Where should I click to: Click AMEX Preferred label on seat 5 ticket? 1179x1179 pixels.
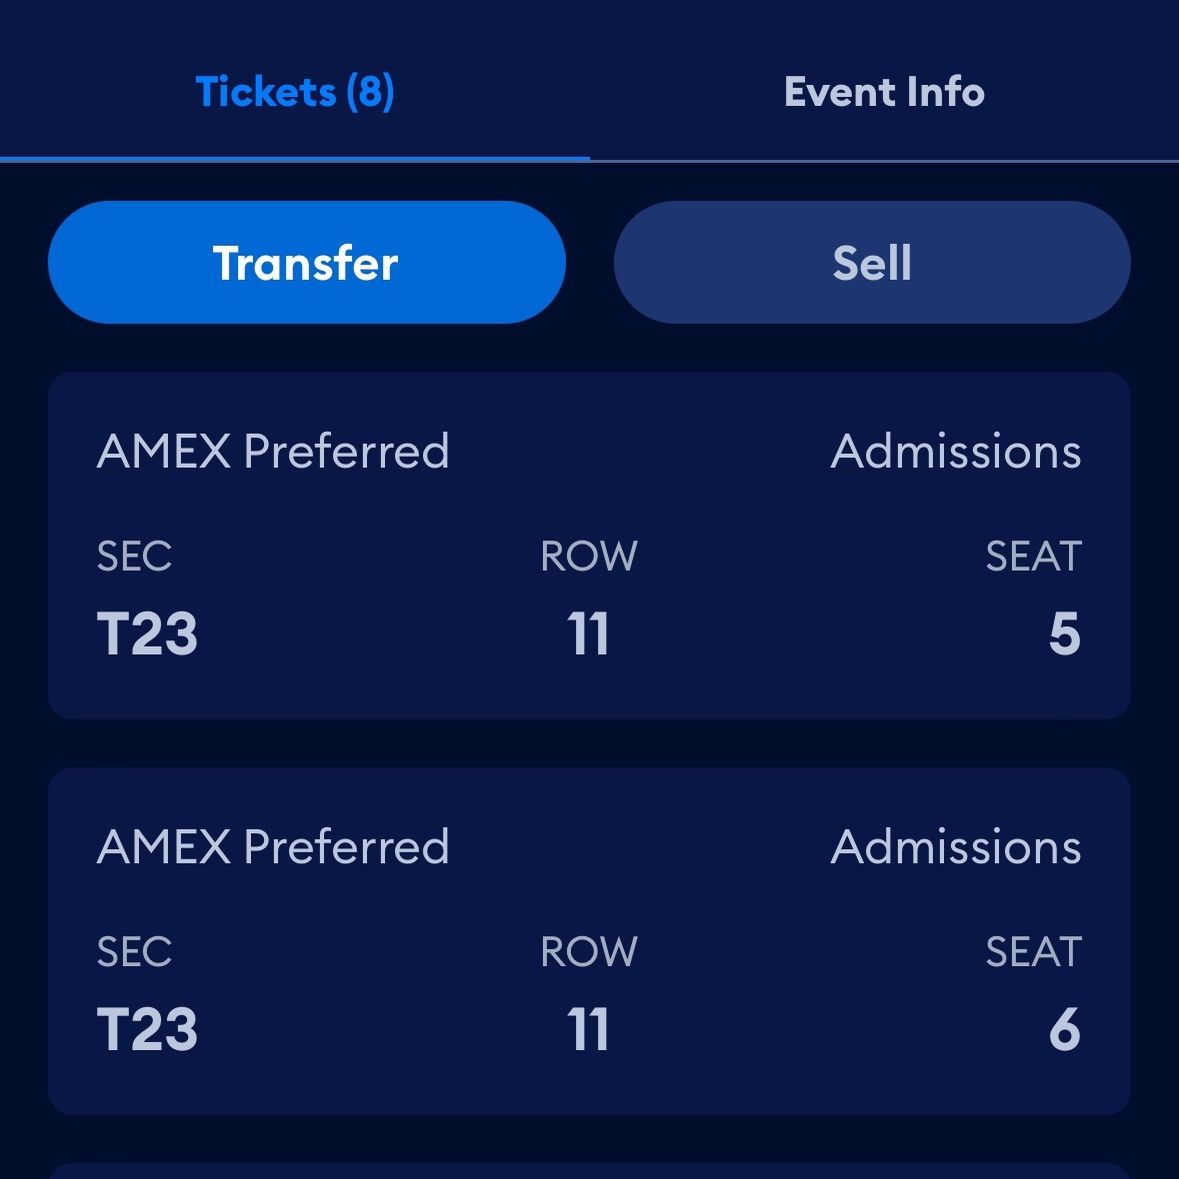tap(273, 451)
